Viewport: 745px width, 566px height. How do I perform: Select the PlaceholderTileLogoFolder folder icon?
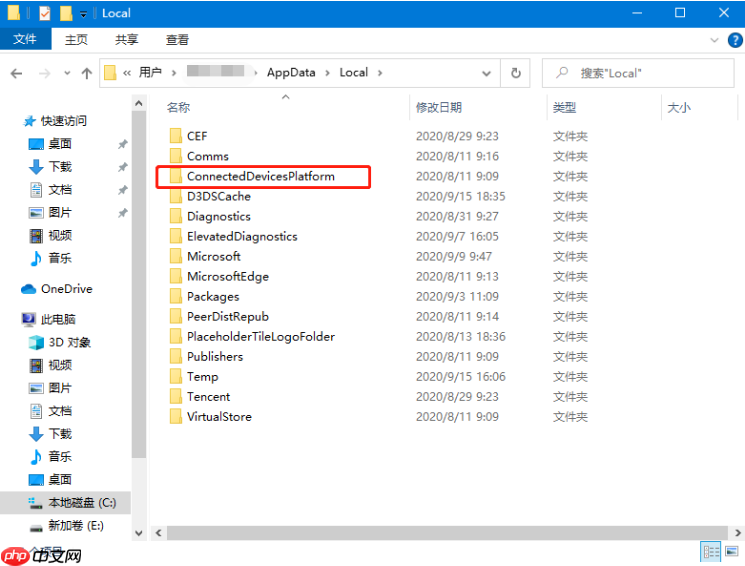(176, 336)
